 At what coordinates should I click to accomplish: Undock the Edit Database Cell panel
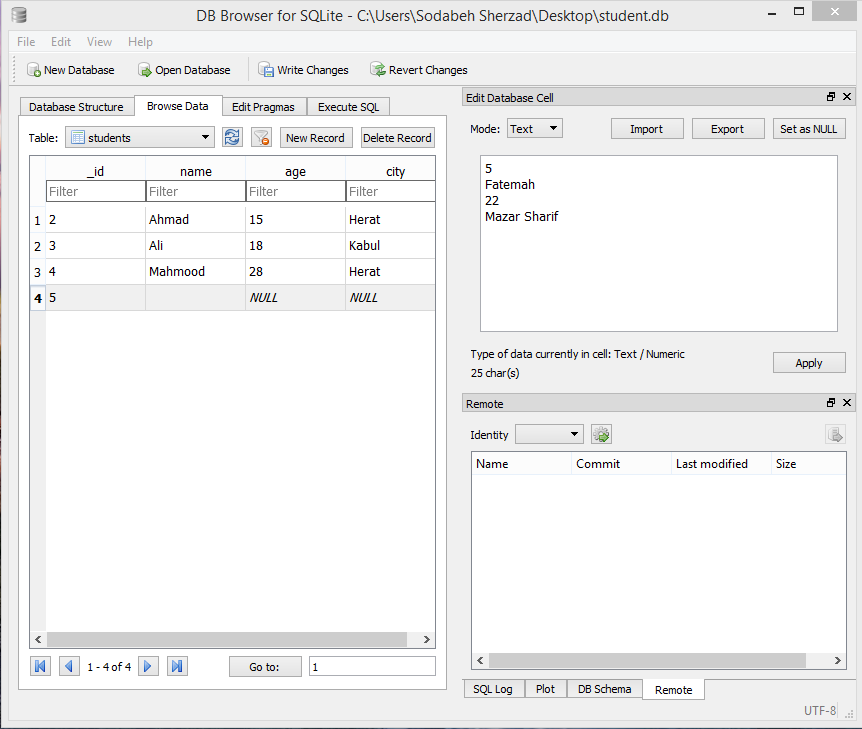pyautogui.click(x=831, y=97)
